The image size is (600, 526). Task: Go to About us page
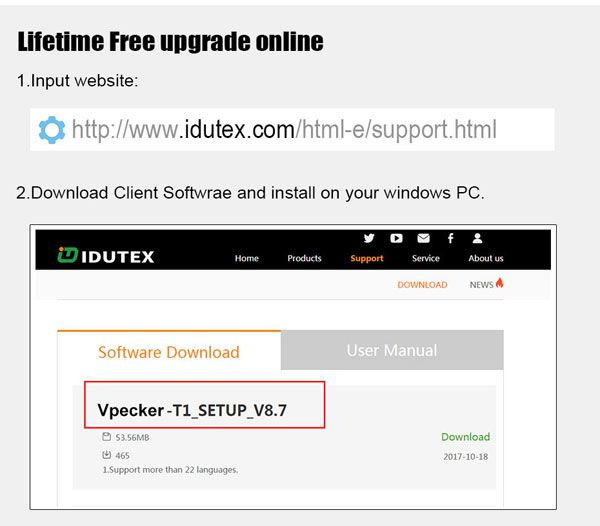tap(486, 258)
